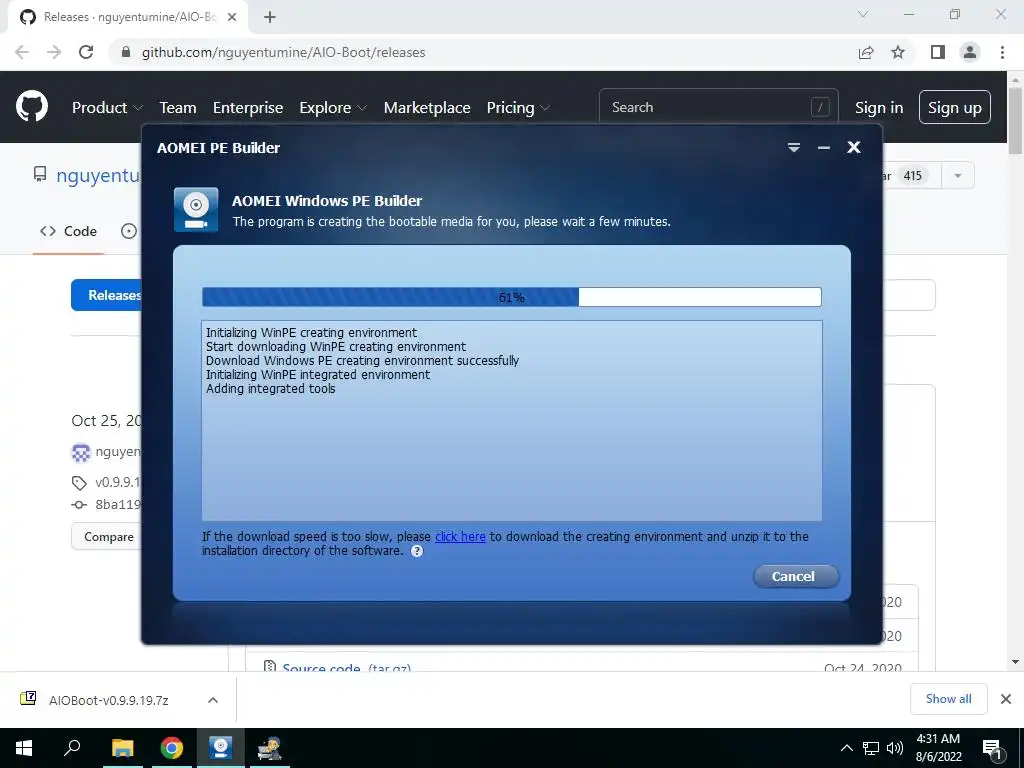Viewport: 1024px width, 768px height.
Task: Click the v0.9.9.1 tag label
Action: coord(118,483)
